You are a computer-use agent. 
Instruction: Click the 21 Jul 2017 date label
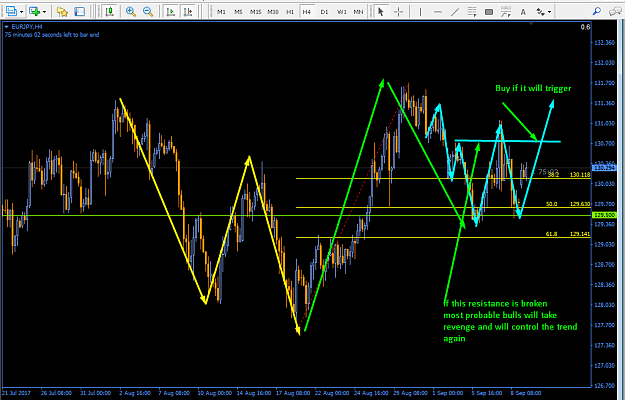pos(16,393)
